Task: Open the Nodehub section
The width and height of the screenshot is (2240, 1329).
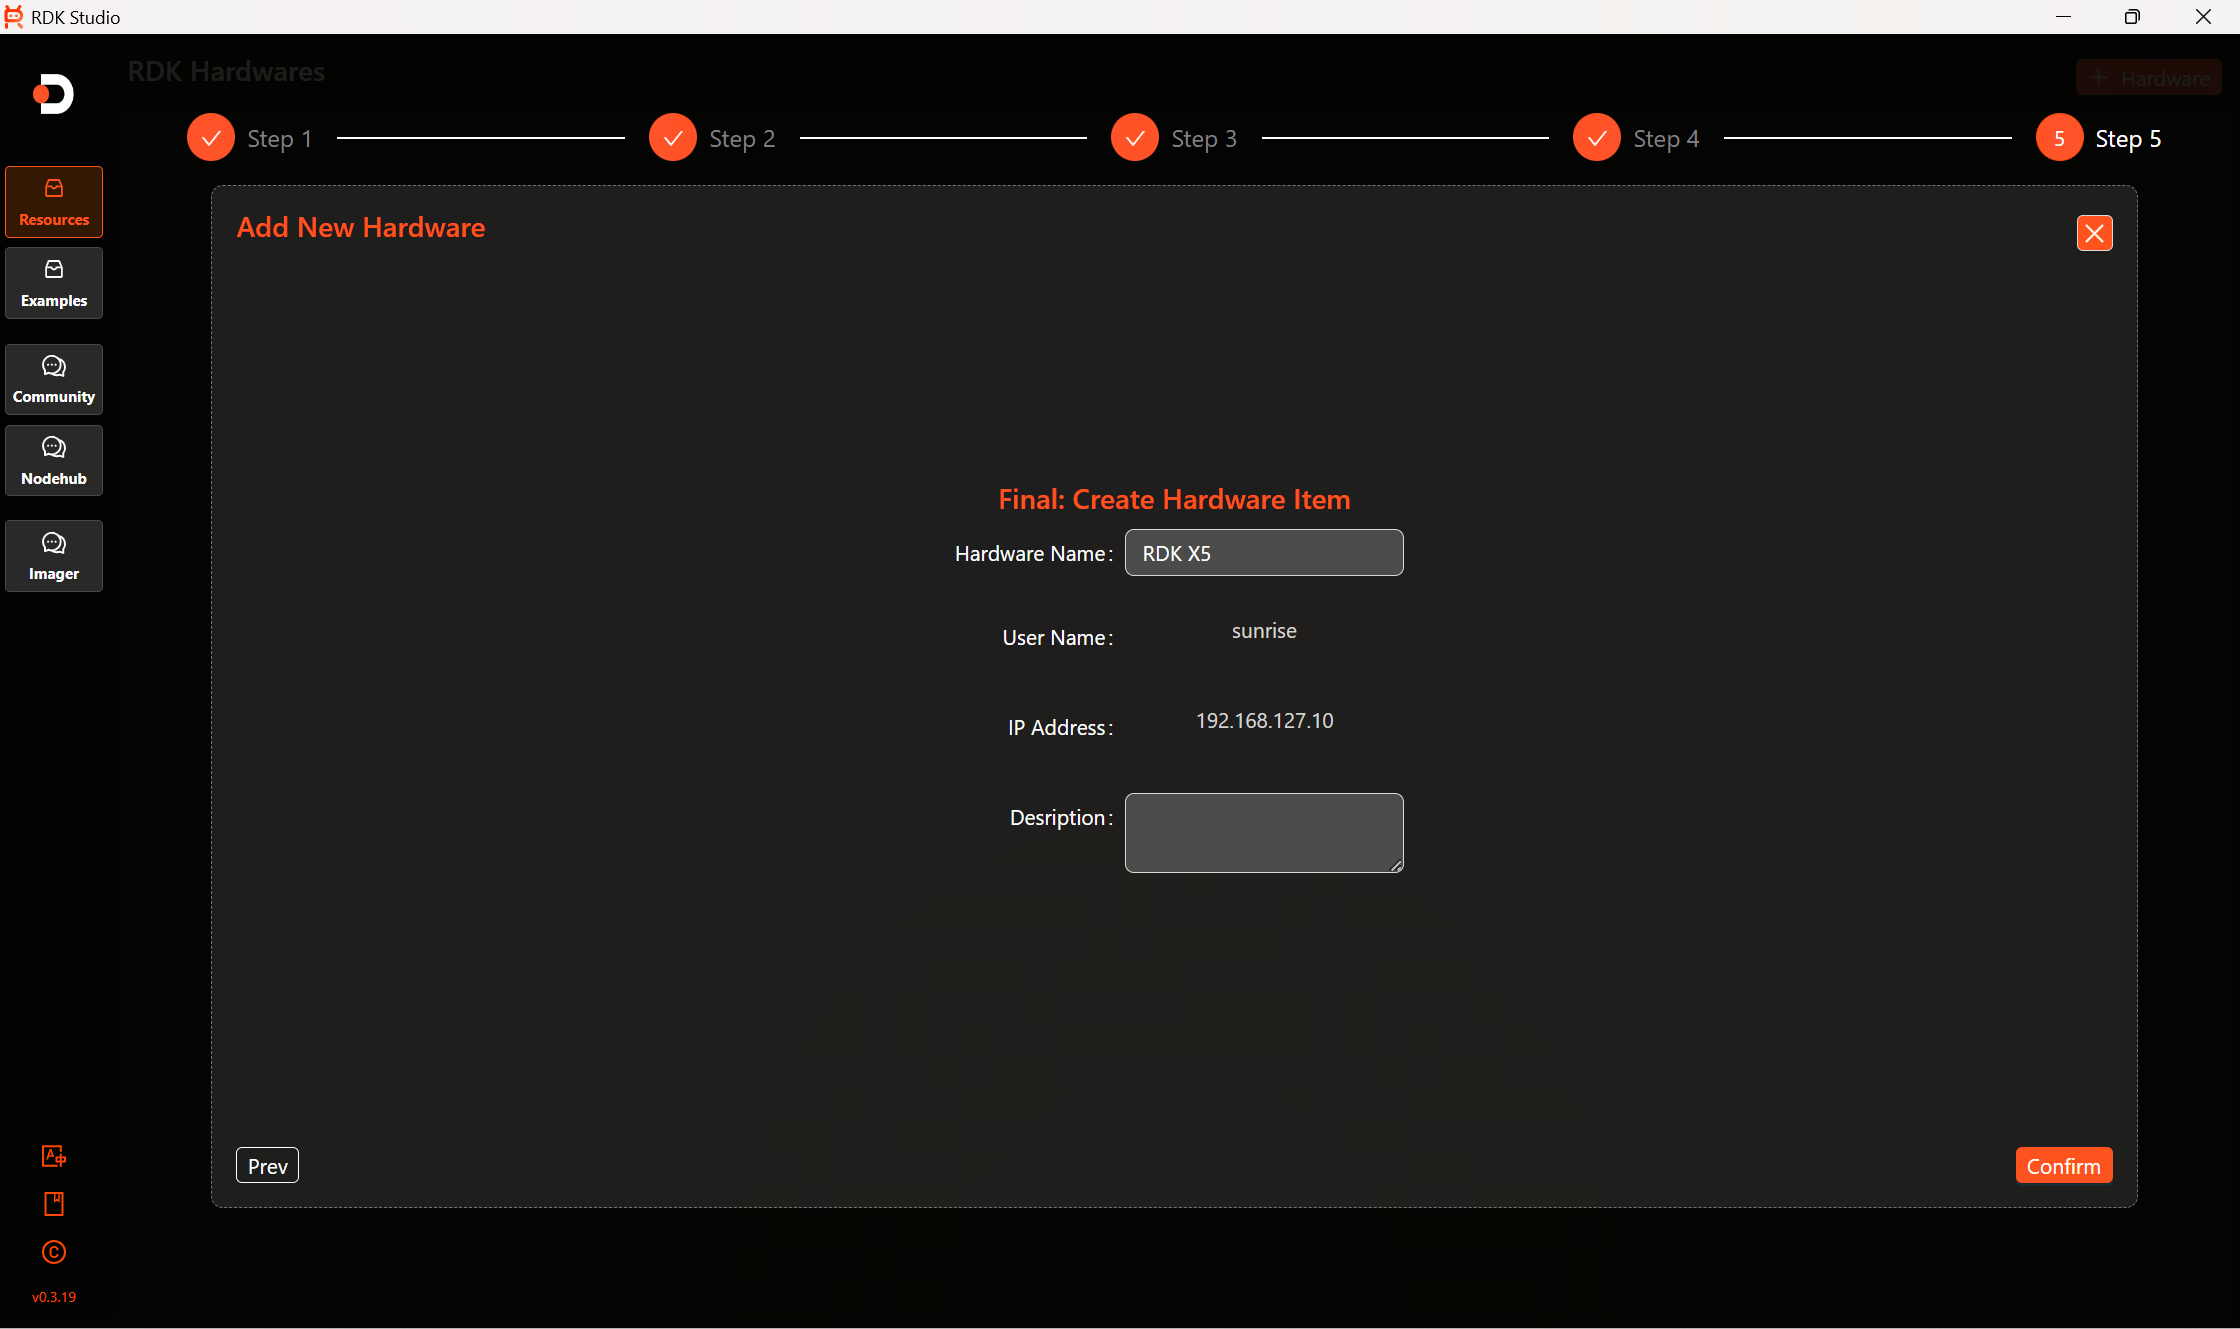Action: point(54,460)
